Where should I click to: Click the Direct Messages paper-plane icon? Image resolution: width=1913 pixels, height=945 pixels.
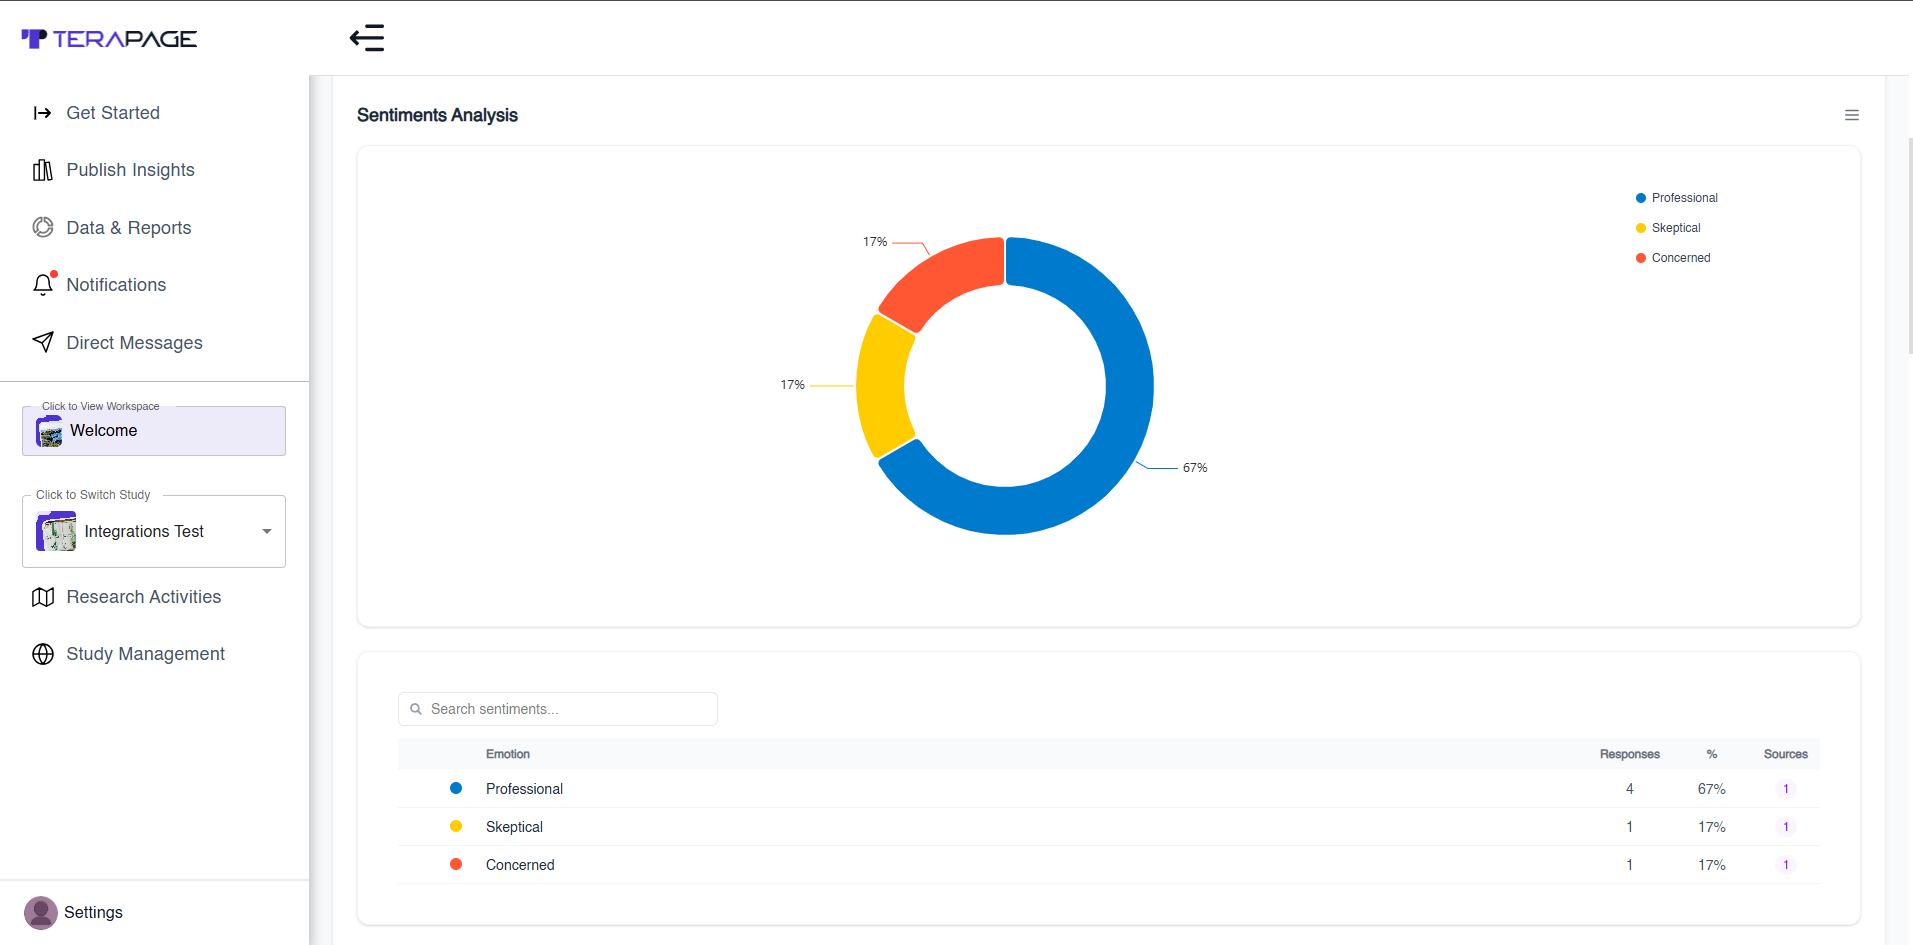coord(42,342)
